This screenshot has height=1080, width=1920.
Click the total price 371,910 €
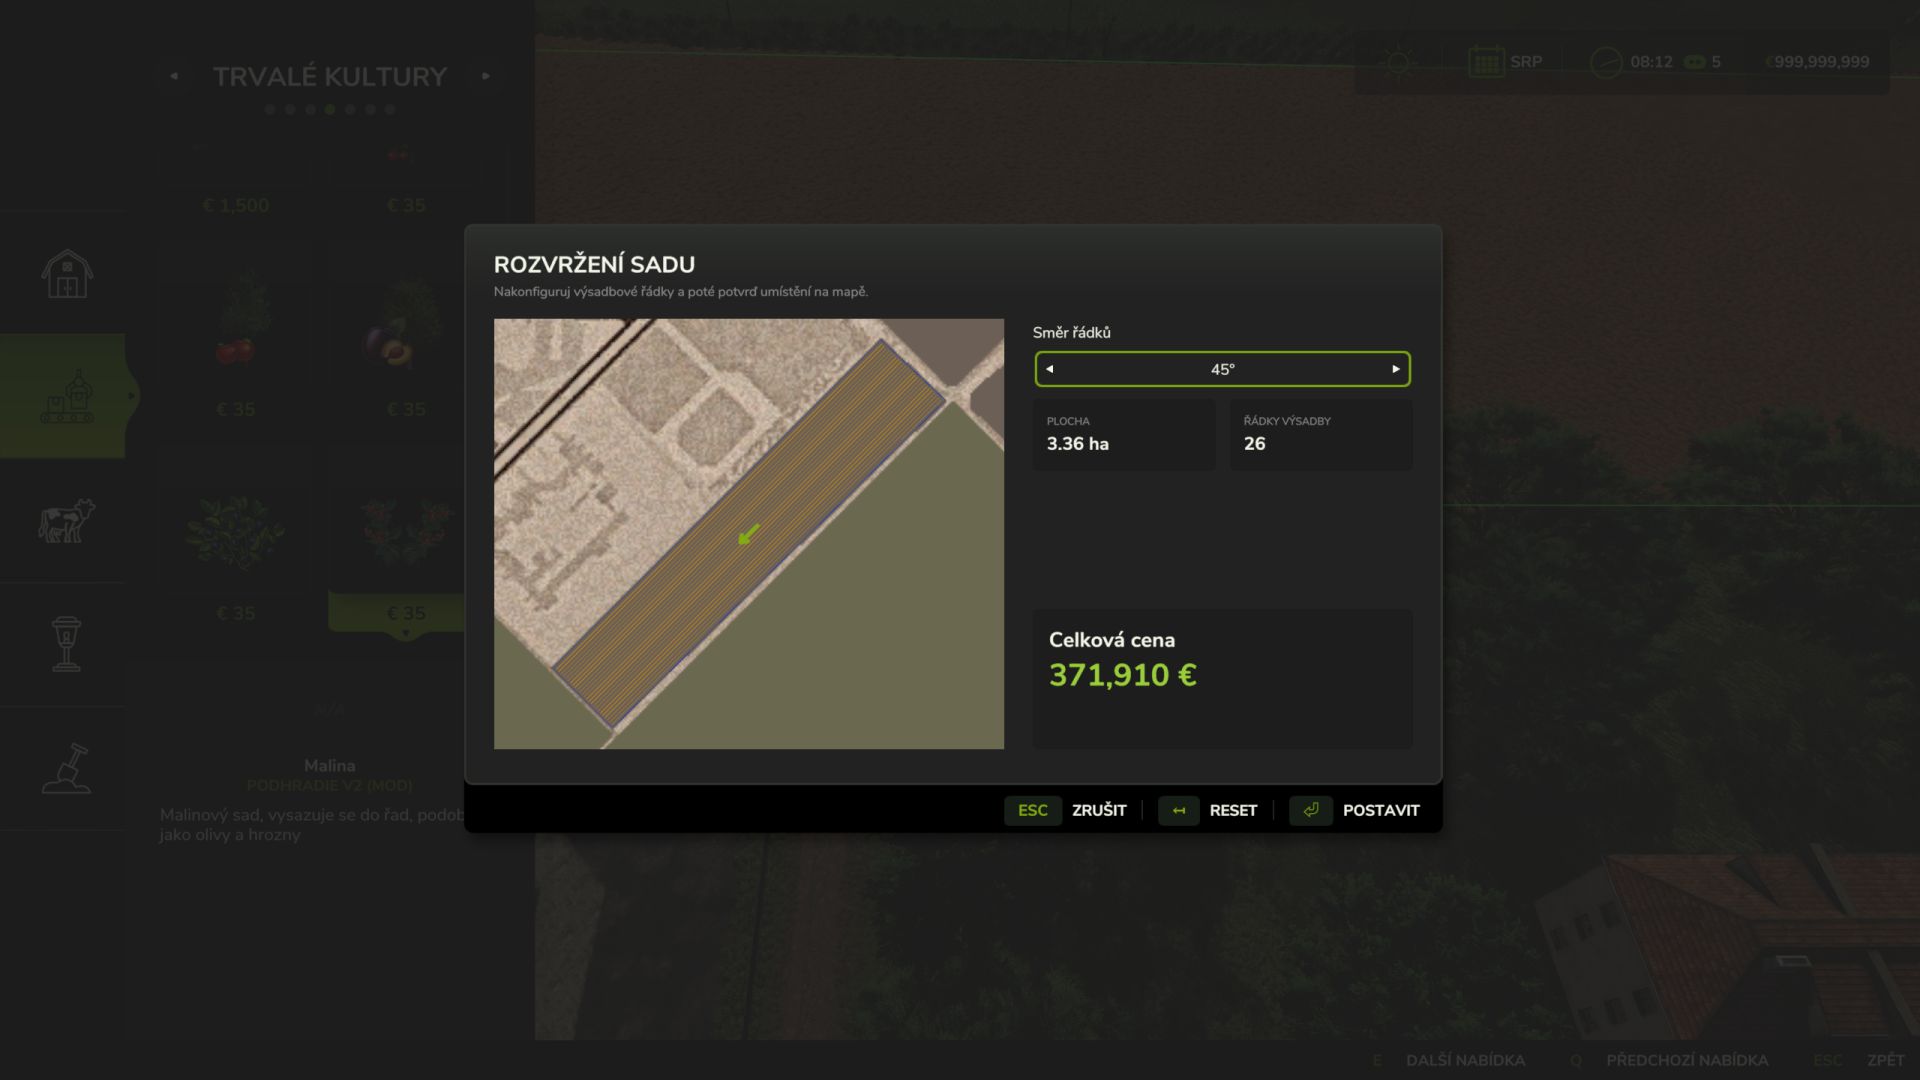(x=1122, y=675)
